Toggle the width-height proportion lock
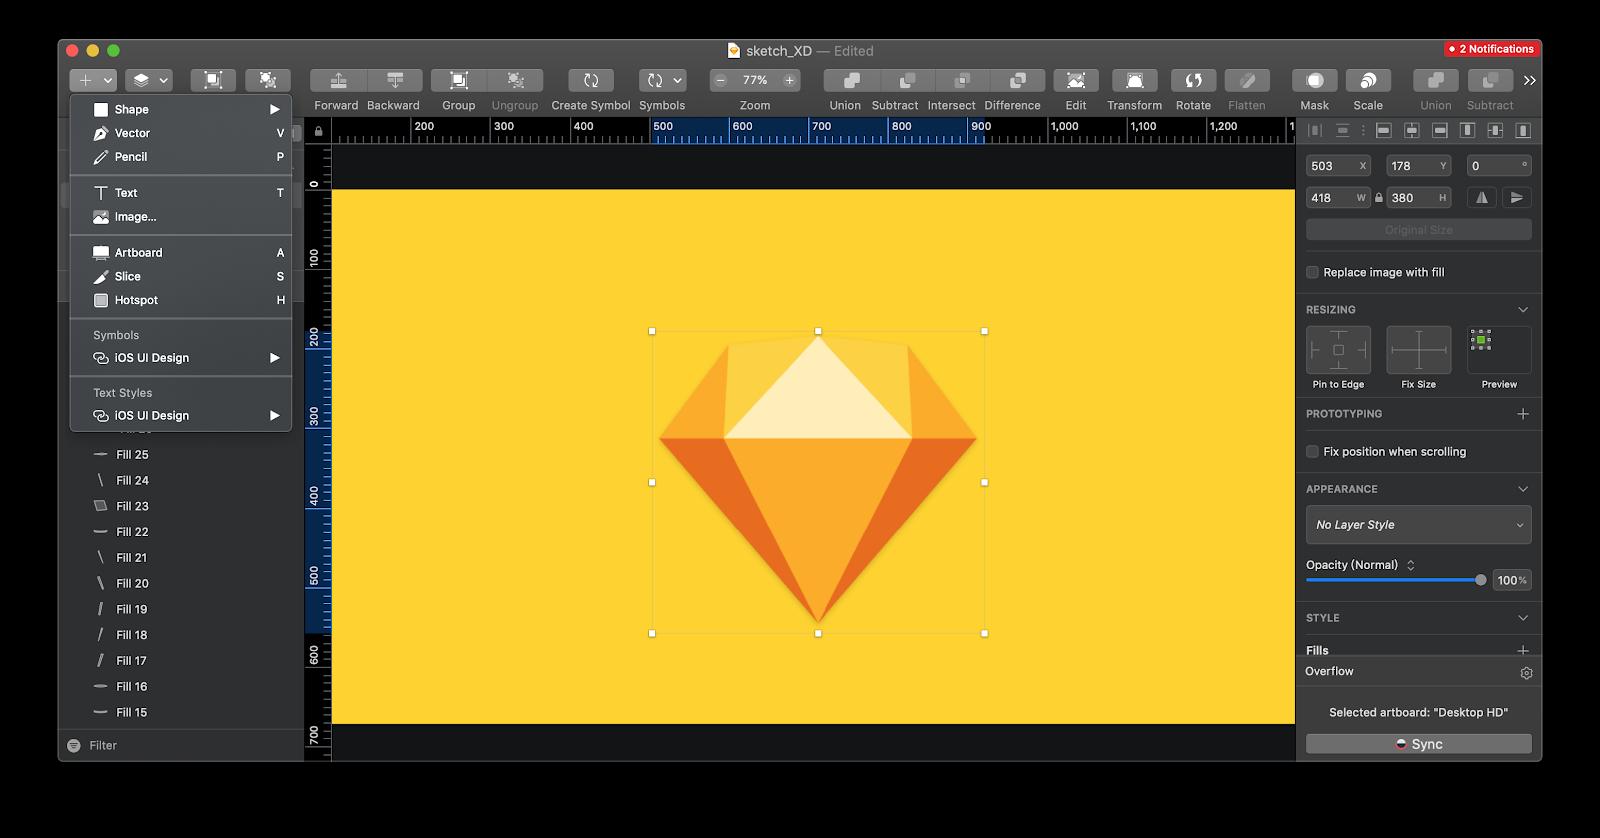The height and width of the screenshot is (838, 1600). (x=1378, y=198)
